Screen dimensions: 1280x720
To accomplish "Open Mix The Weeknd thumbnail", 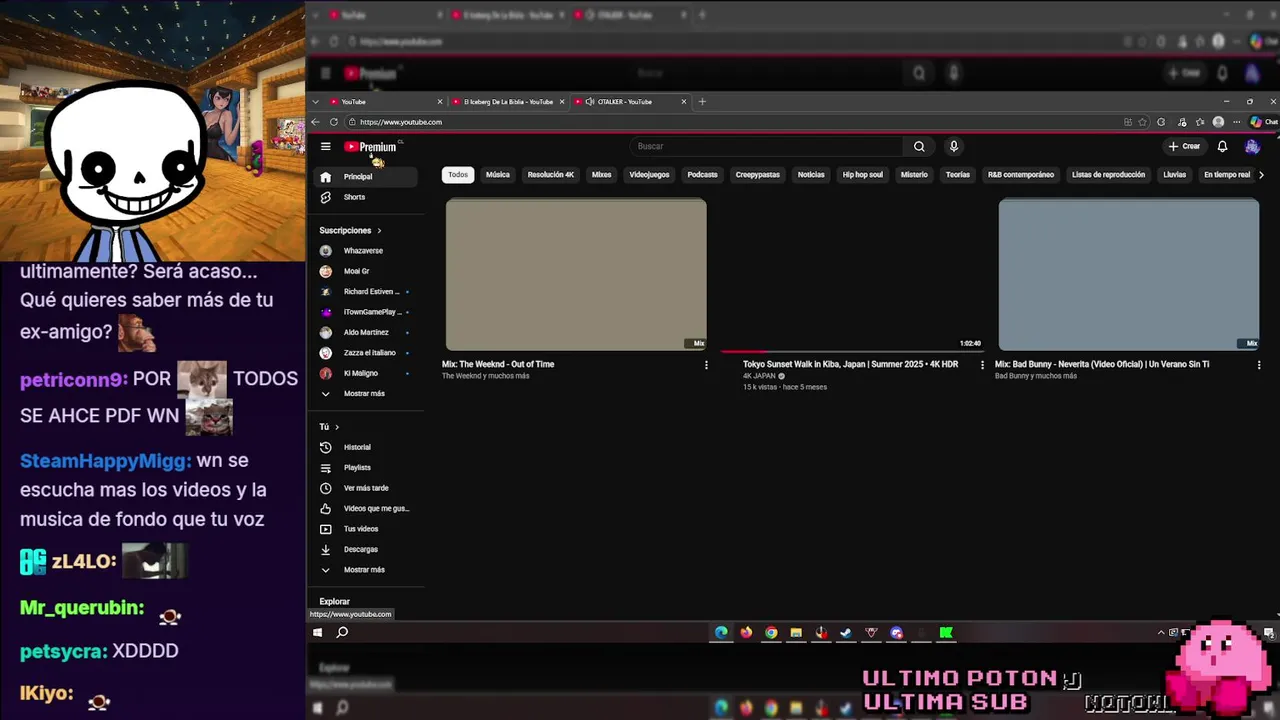I will 576,274.
